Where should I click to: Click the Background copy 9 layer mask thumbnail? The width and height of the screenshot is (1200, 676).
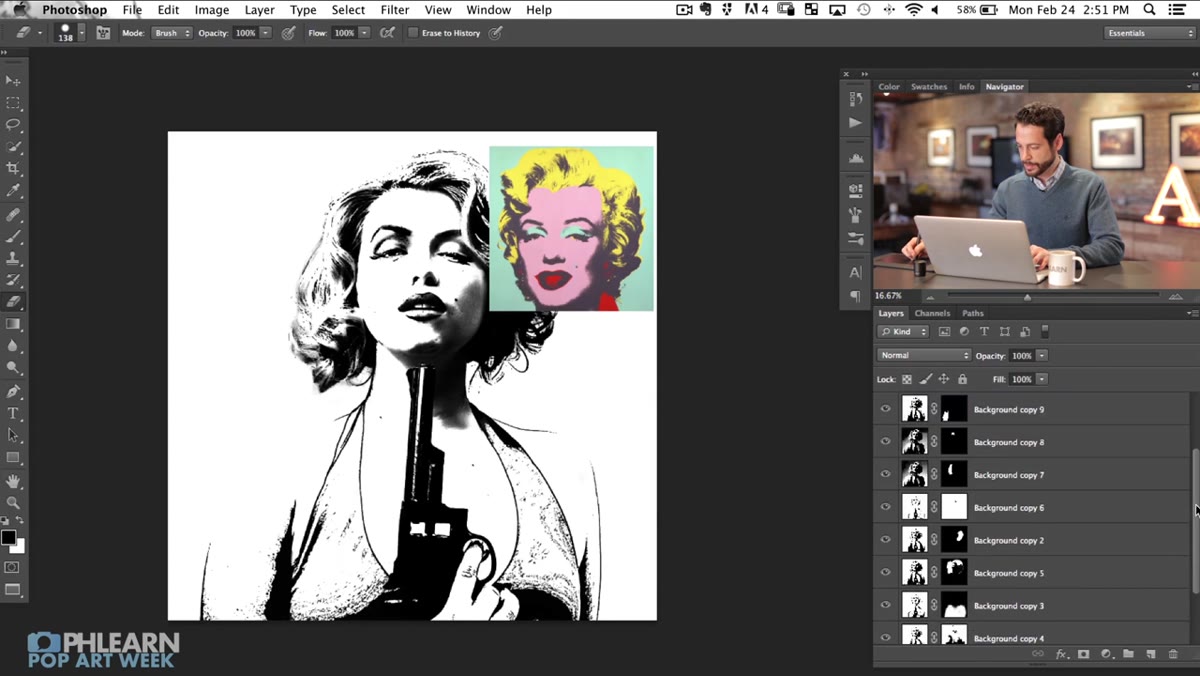click(x=955, y=409)
